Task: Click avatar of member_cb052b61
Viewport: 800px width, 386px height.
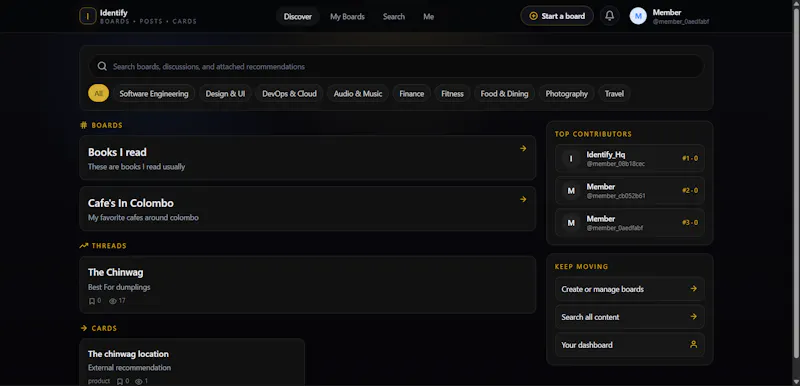Action: coord(571,191)
